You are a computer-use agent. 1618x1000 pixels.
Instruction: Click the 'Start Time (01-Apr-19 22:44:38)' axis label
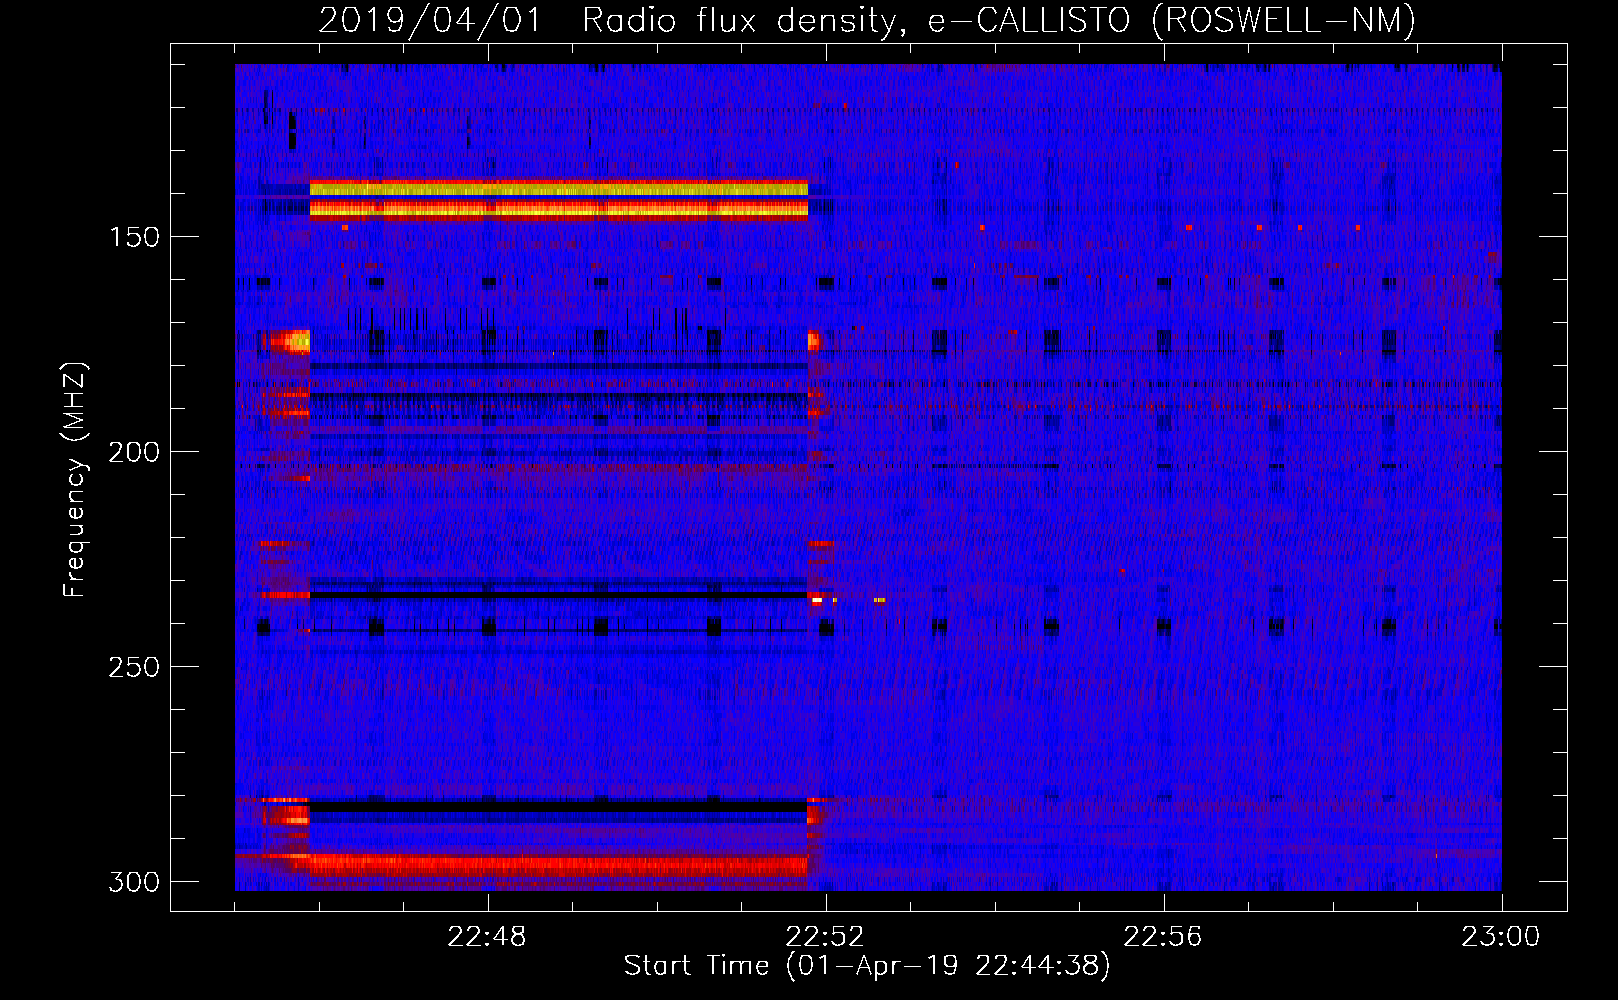867,966
